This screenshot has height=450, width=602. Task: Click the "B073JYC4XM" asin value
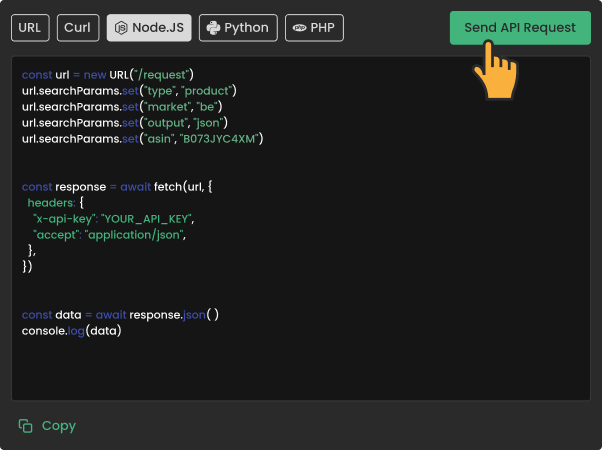click(x=220, y=139)
